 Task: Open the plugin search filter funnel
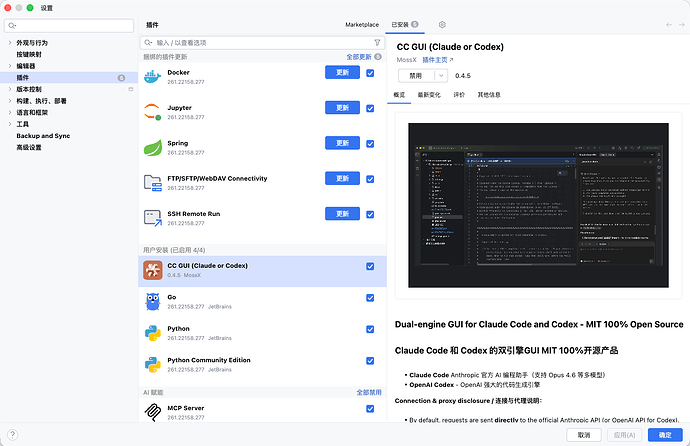[x=377, y=43]
